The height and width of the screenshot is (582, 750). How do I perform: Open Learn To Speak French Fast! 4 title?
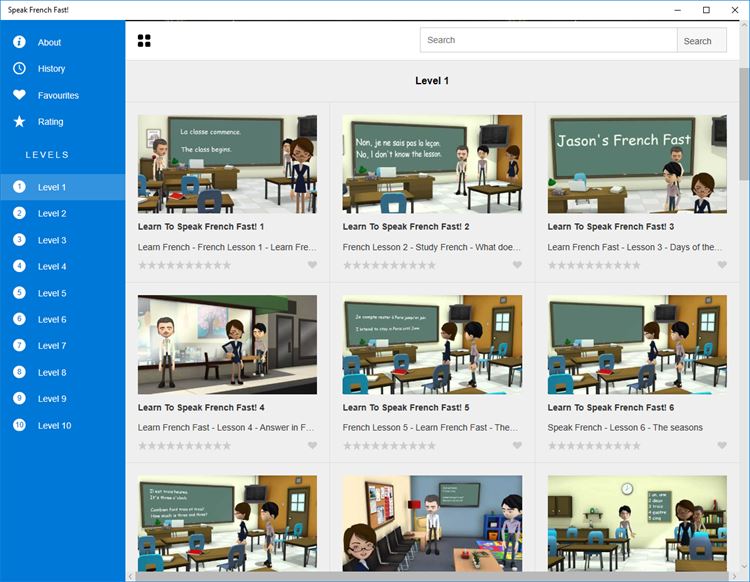201,407
